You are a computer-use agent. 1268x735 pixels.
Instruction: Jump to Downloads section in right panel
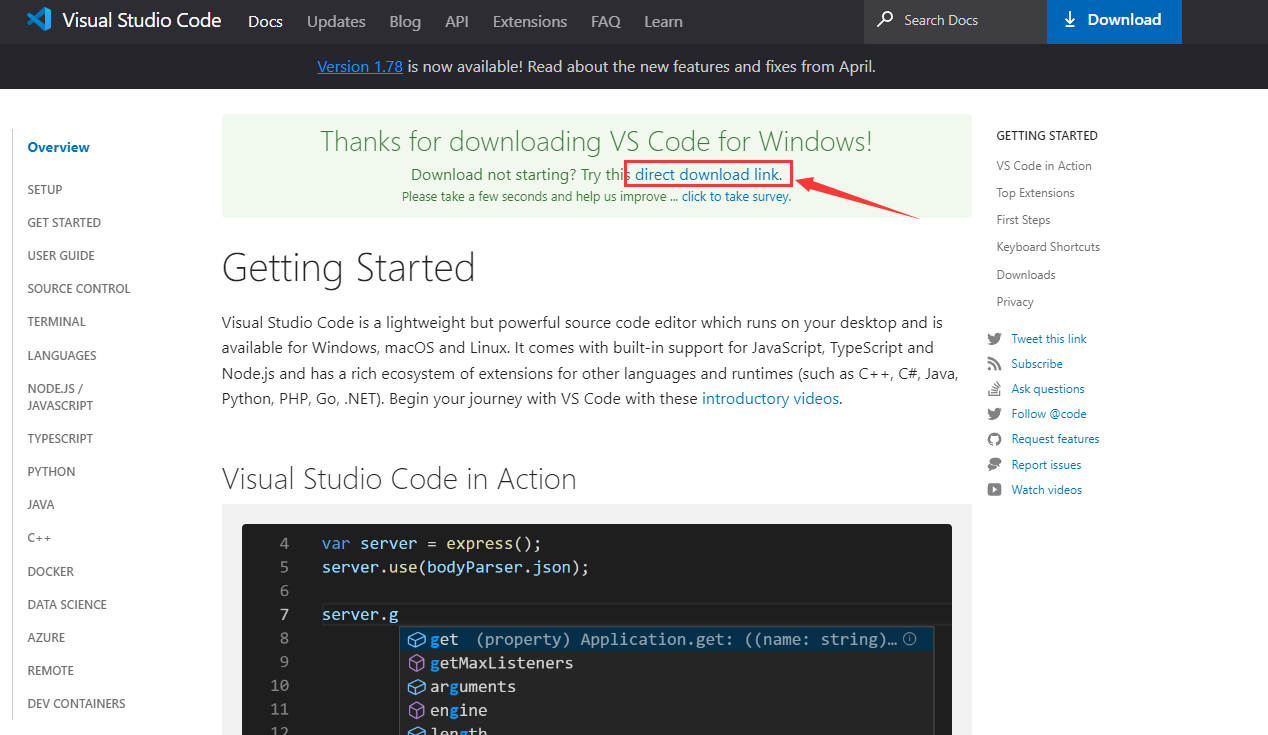[1026, 275]
